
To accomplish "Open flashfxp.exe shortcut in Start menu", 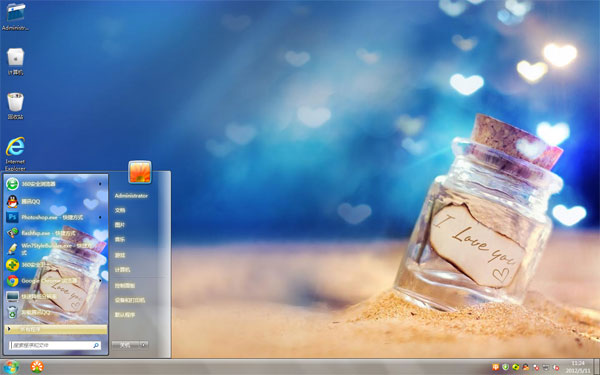I will click(x=55, y=233).
